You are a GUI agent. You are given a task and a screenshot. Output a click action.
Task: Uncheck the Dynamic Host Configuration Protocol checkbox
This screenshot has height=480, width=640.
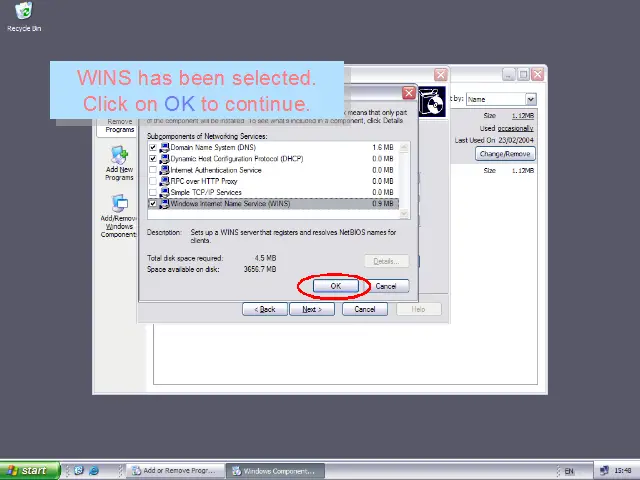click(x=153, y=158)
